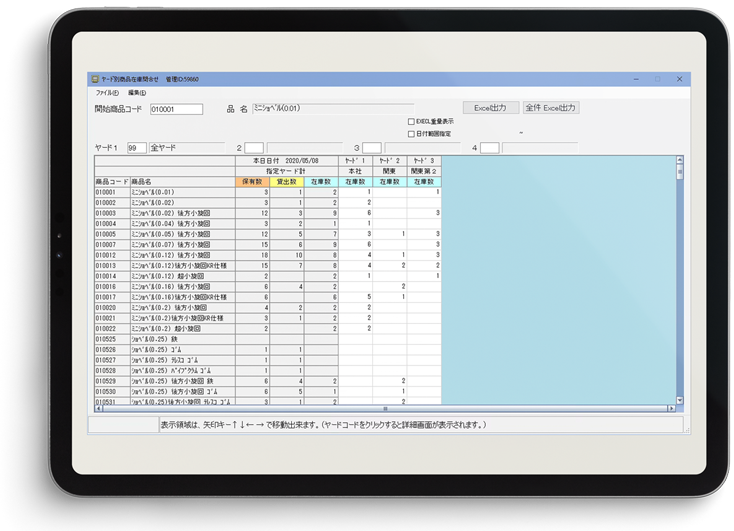Click the app icon in the title bar
Image resolution: width=734 pixels, height=531 pixels.
[95, 79]
